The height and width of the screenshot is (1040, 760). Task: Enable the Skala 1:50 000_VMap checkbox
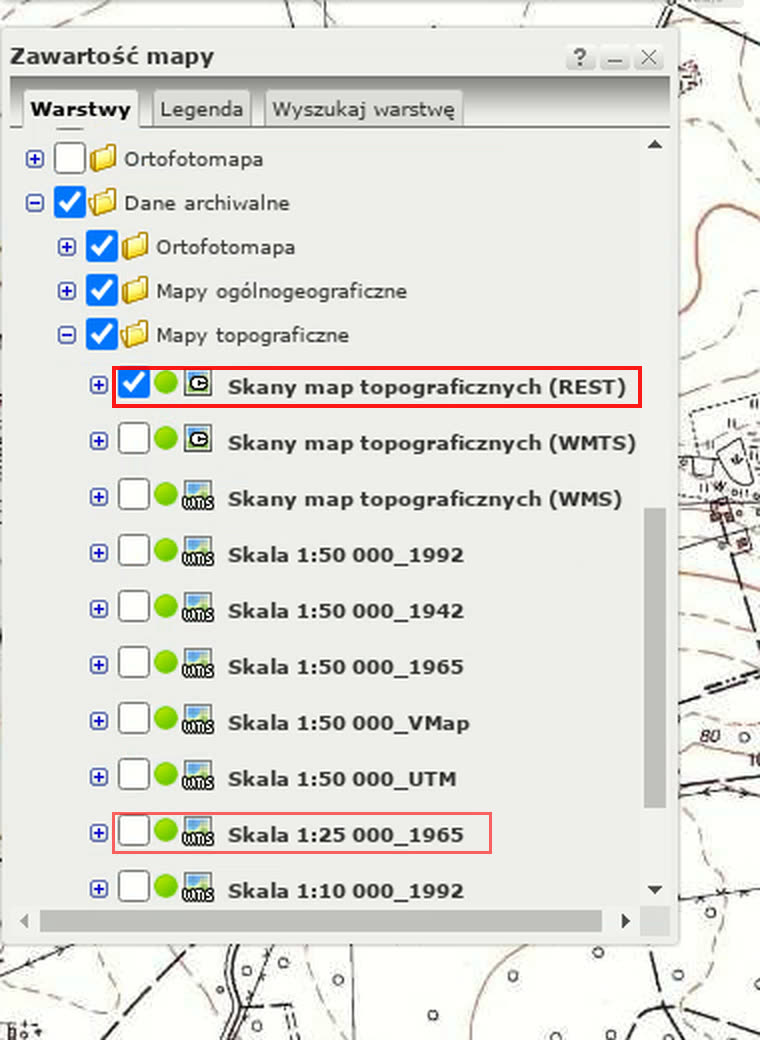pos(133,719)
